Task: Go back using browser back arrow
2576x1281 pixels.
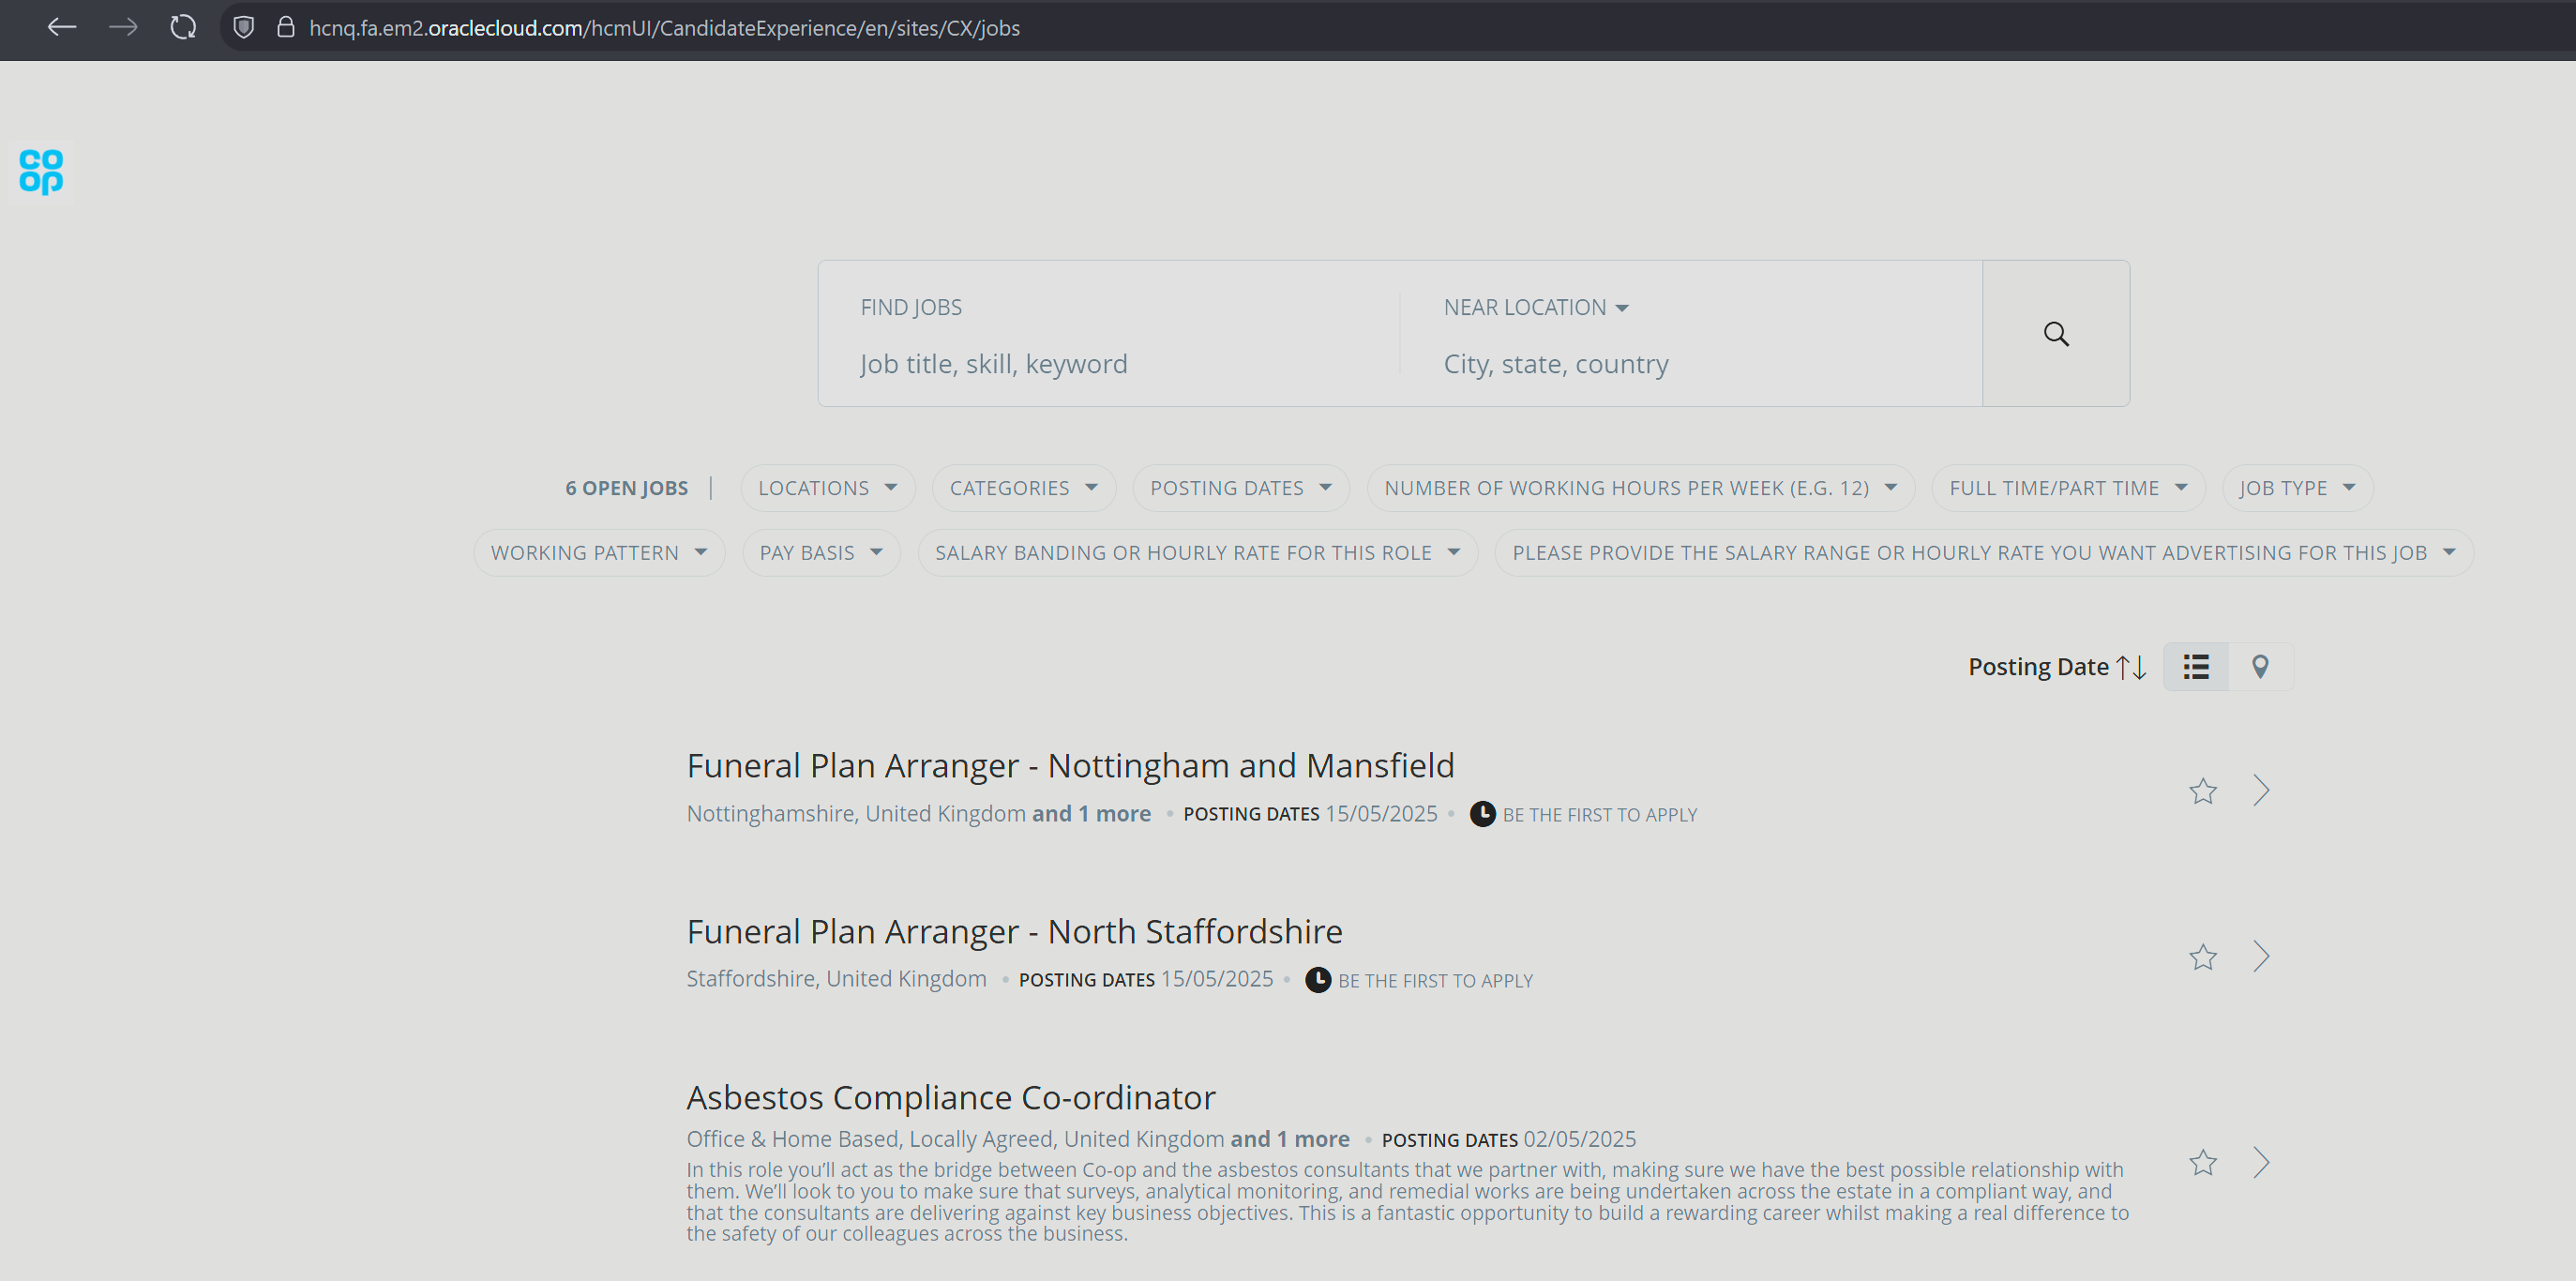Action: pos(62,27)
